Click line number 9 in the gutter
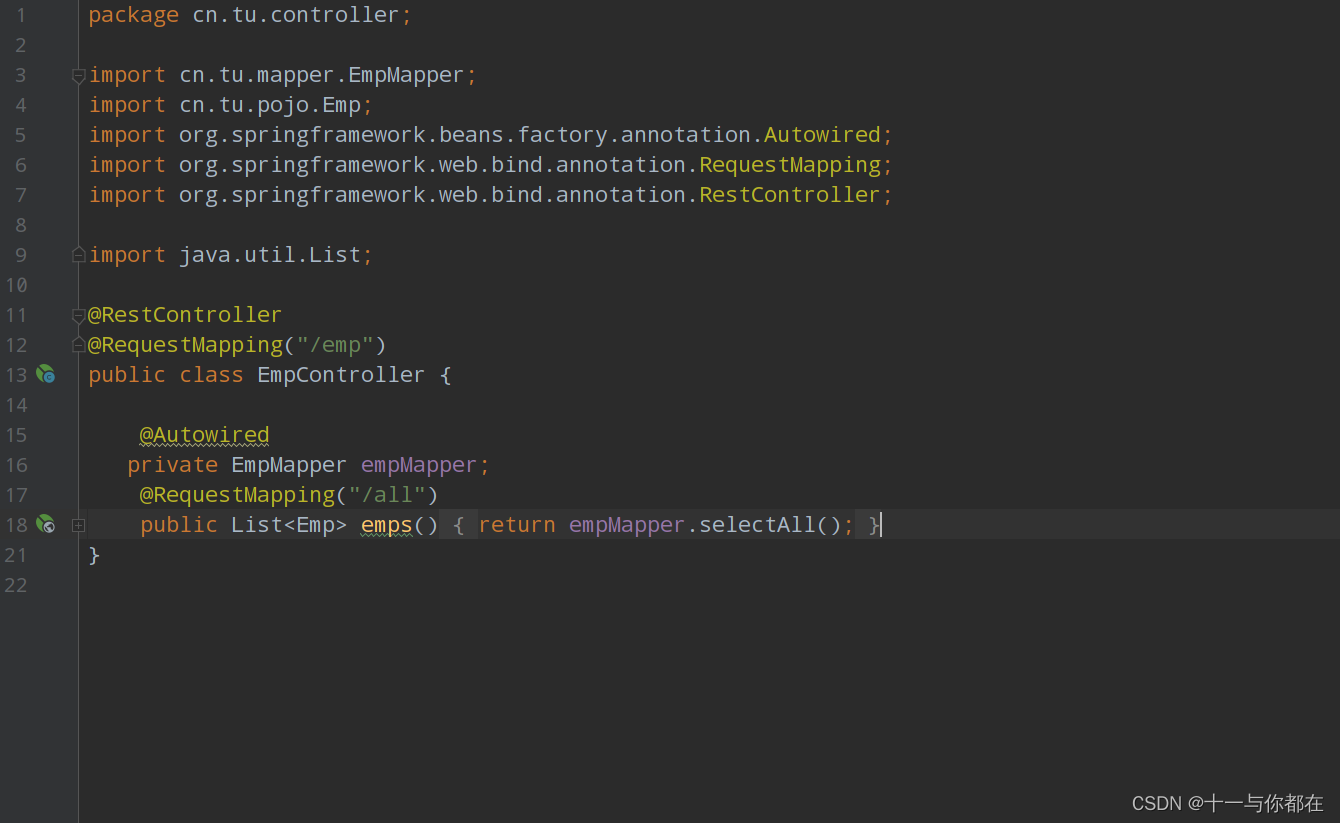 click(x=21, y=255)
